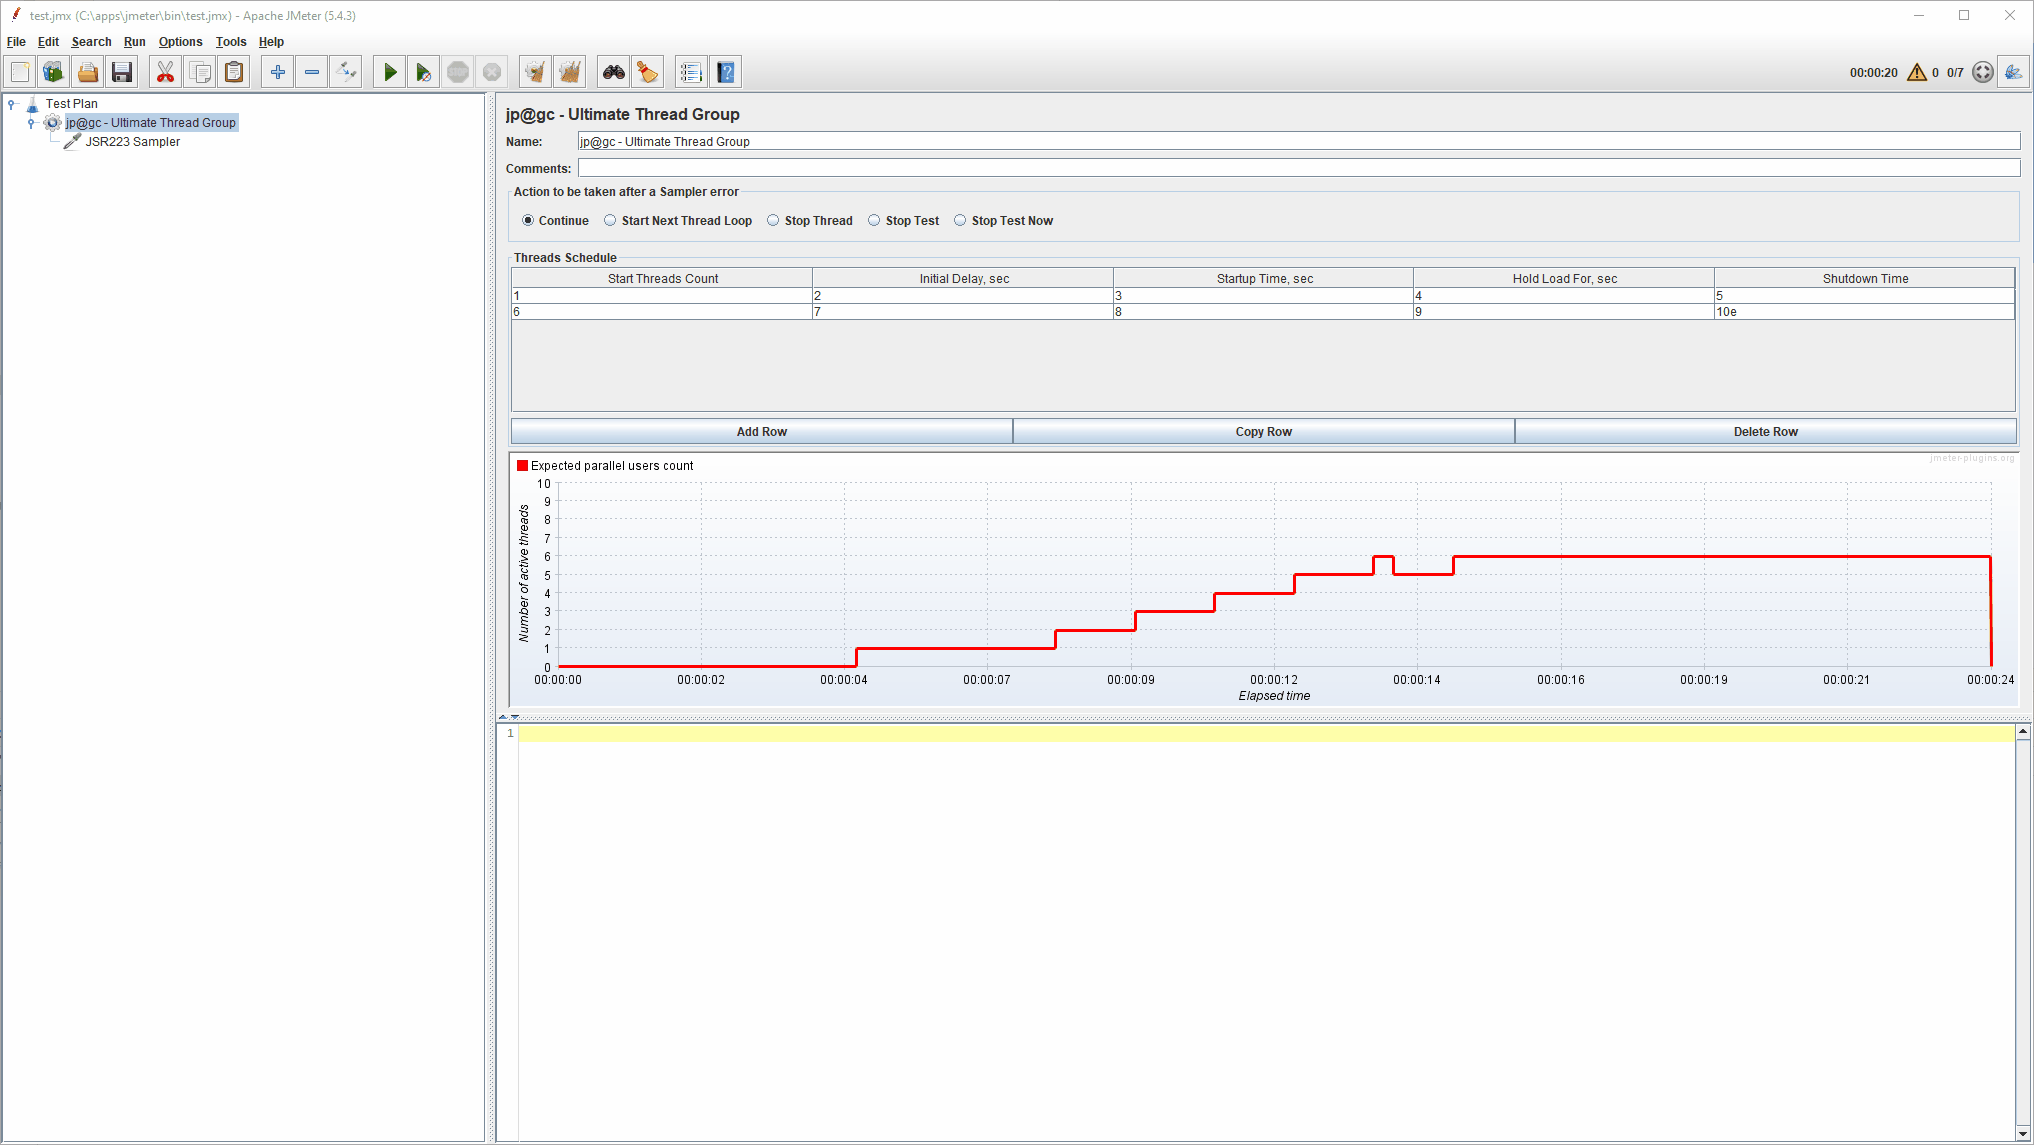This screenshot has width=2034, height=1145.
Task: Select Stop Thread radio button
Action: pos(773,221)
